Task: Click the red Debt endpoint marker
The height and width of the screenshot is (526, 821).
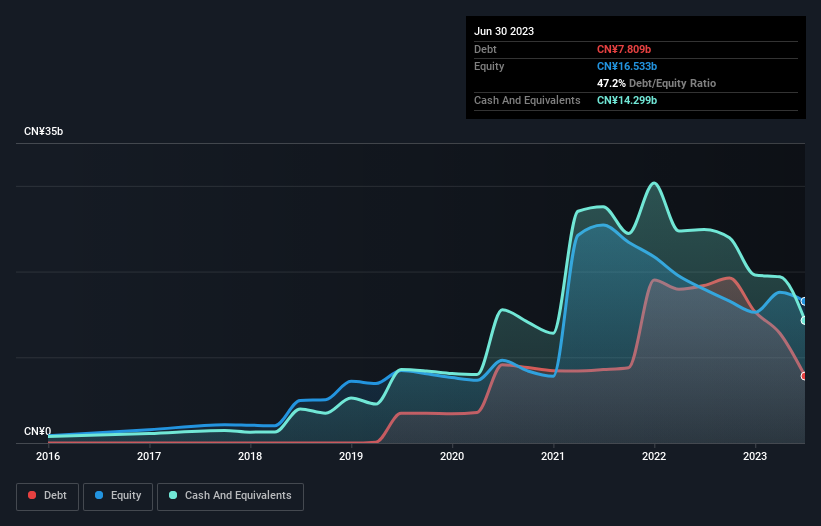Action: click(x=804, y=376)
